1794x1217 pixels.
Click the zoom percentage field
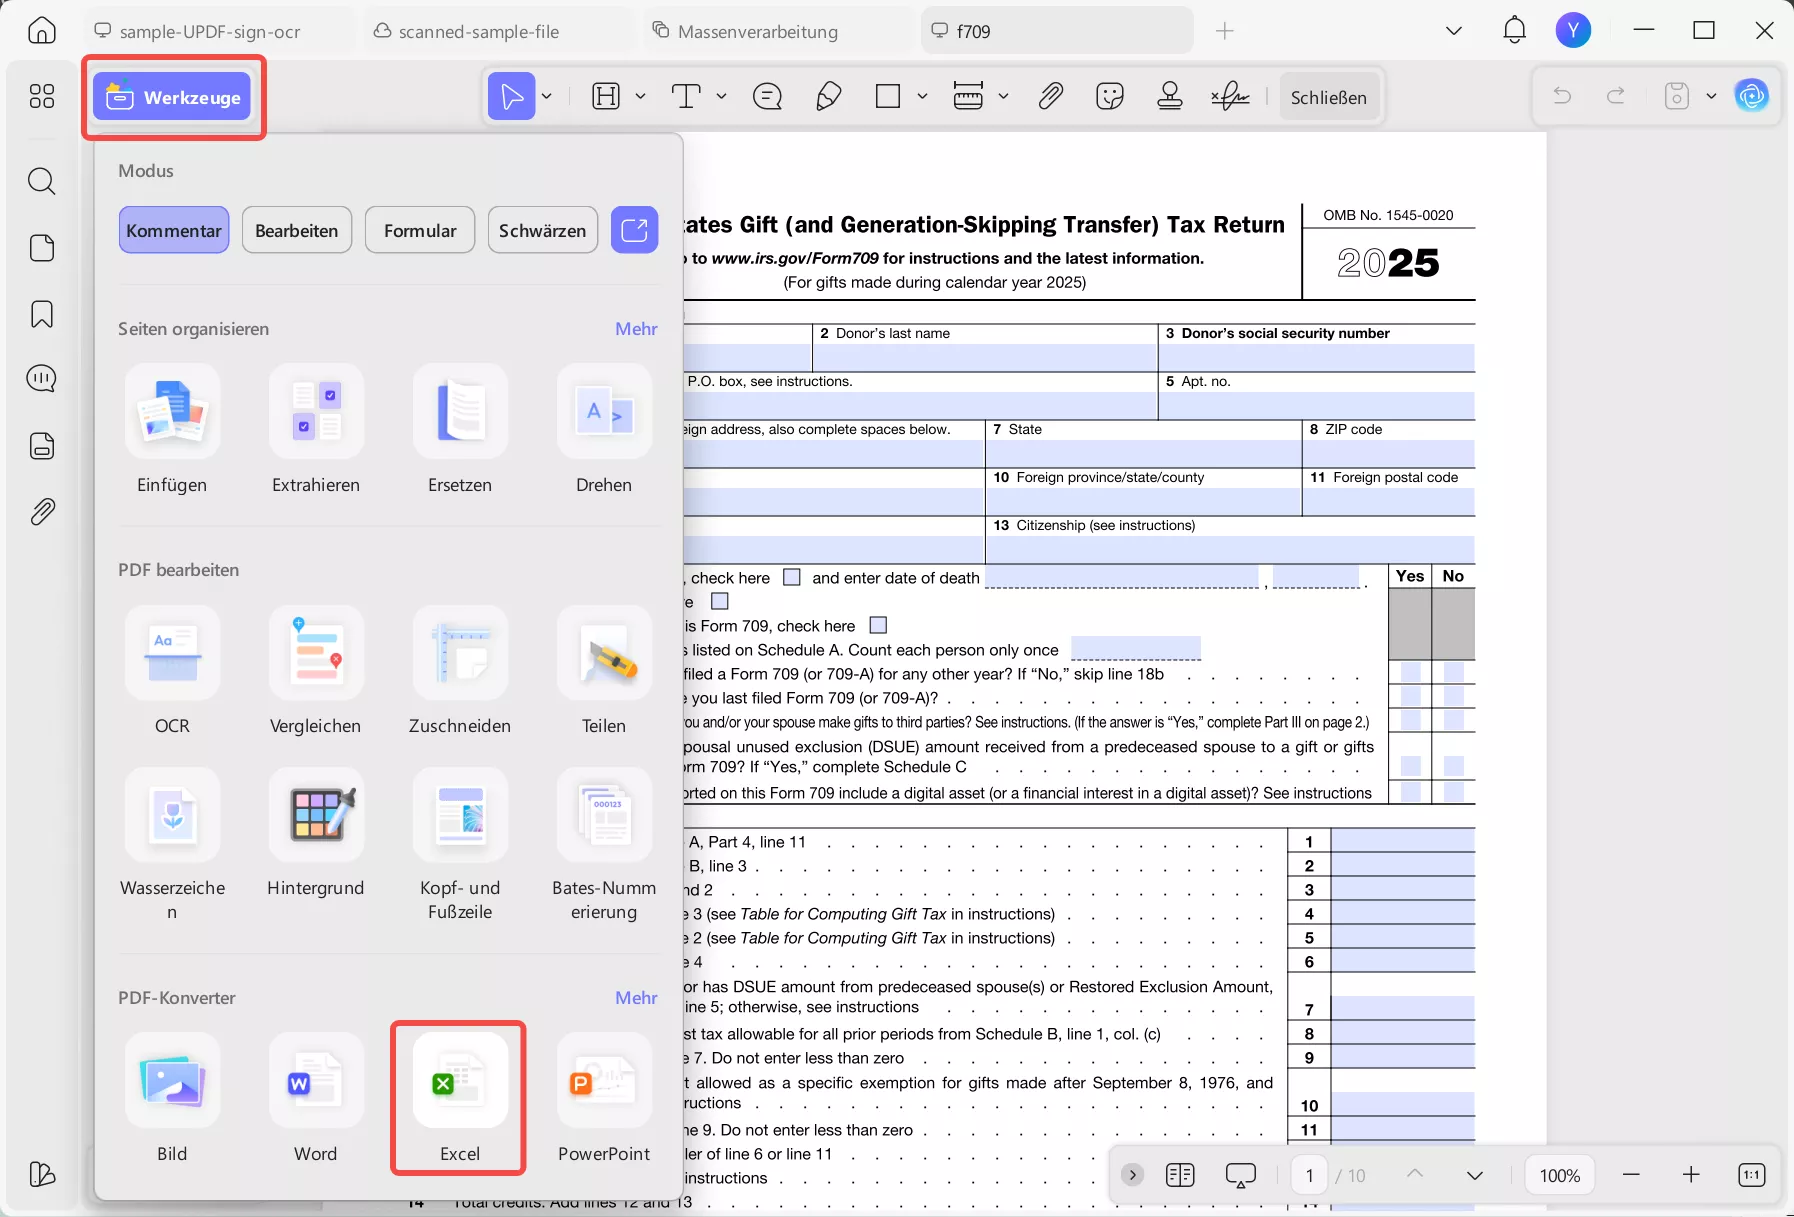[x=1560, y=1175]
